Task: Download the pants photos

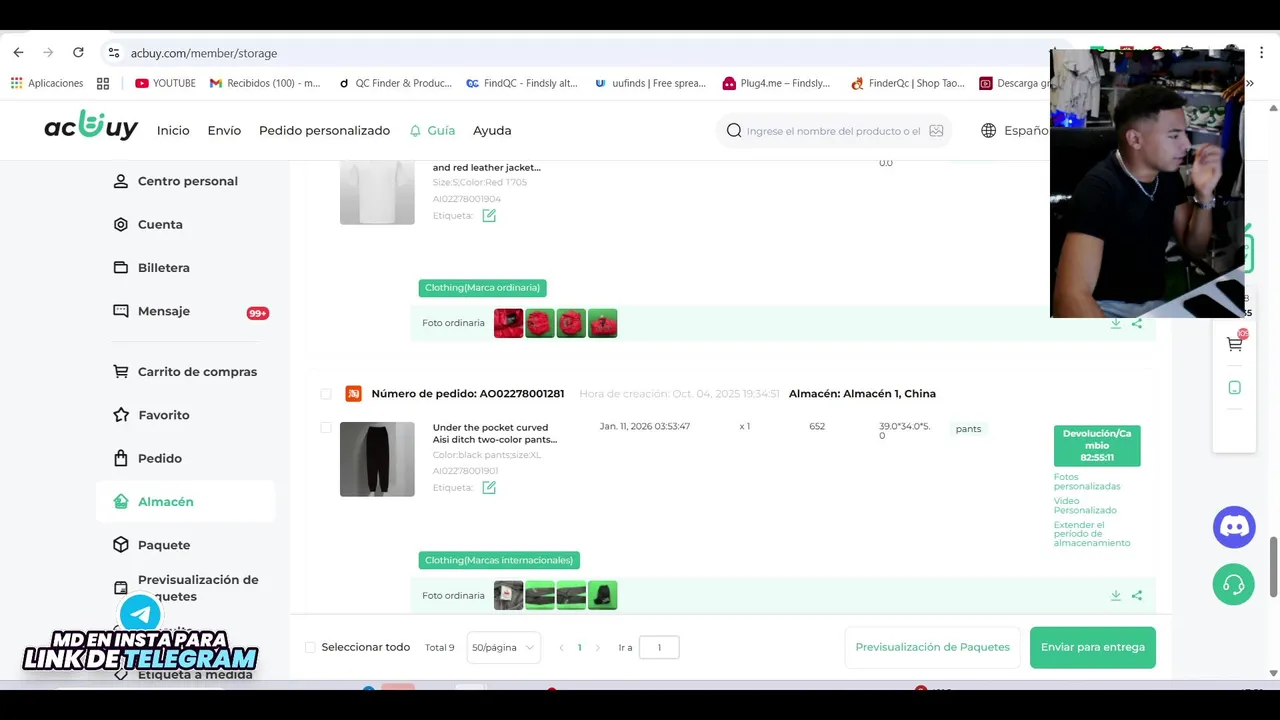Action: pos(1115,595)
